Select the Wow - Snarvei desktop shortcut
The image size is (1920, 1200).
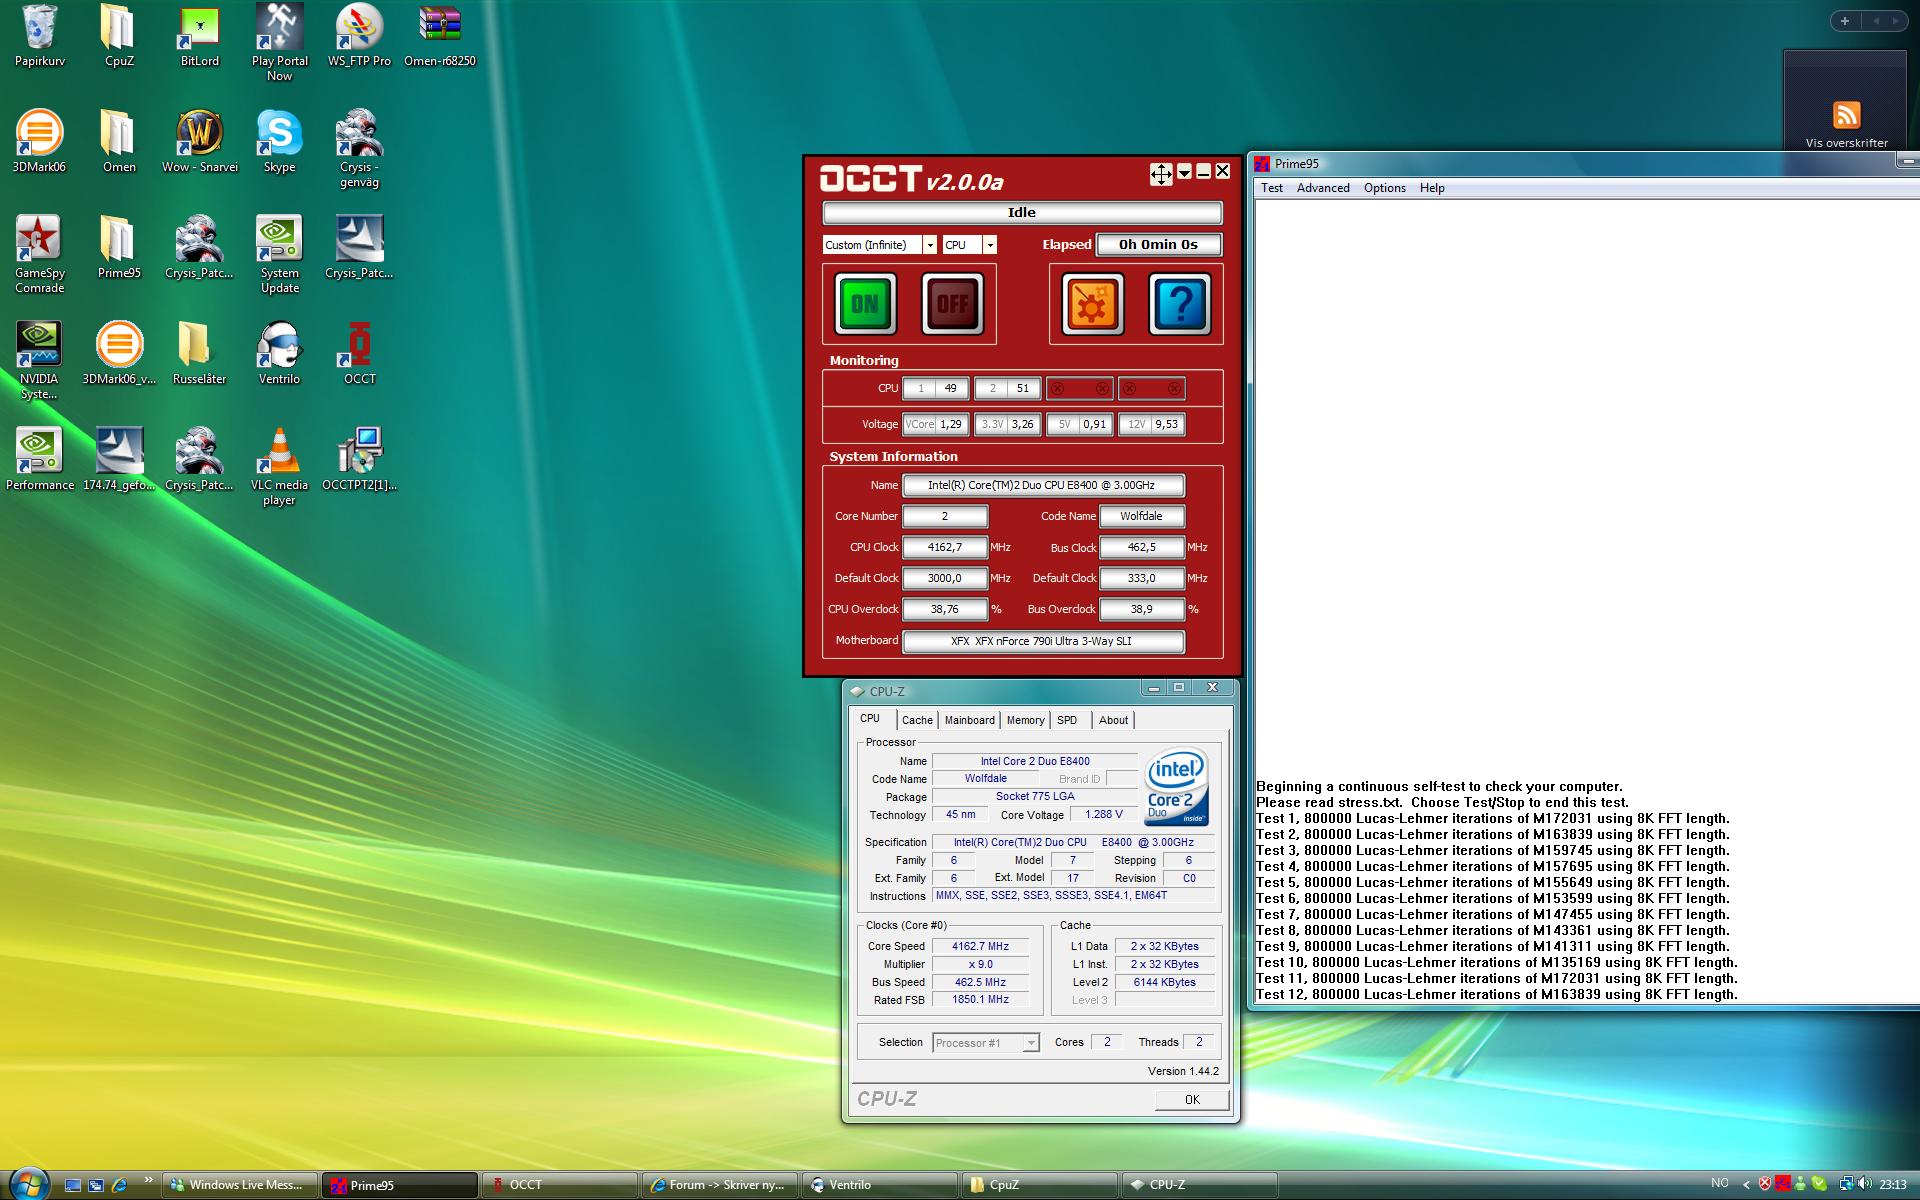point(200,142)
